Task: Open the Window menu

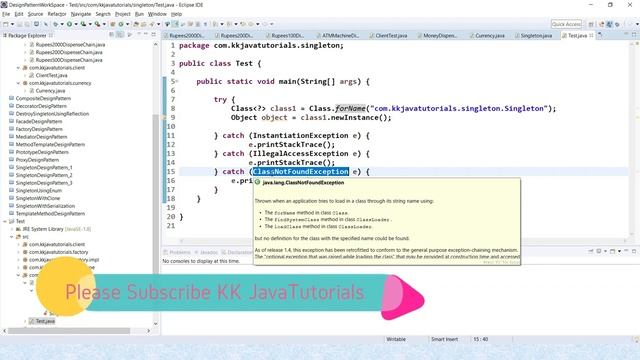Action: pos(157,14)
